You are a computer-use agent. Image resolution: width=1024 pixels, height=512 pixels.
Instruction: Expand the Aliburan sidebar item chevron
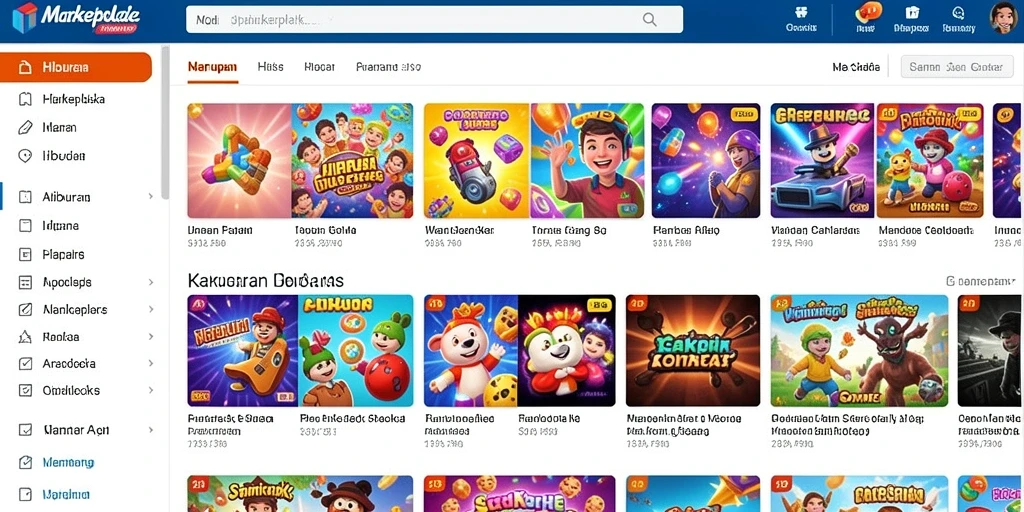(x=151, y=197)
